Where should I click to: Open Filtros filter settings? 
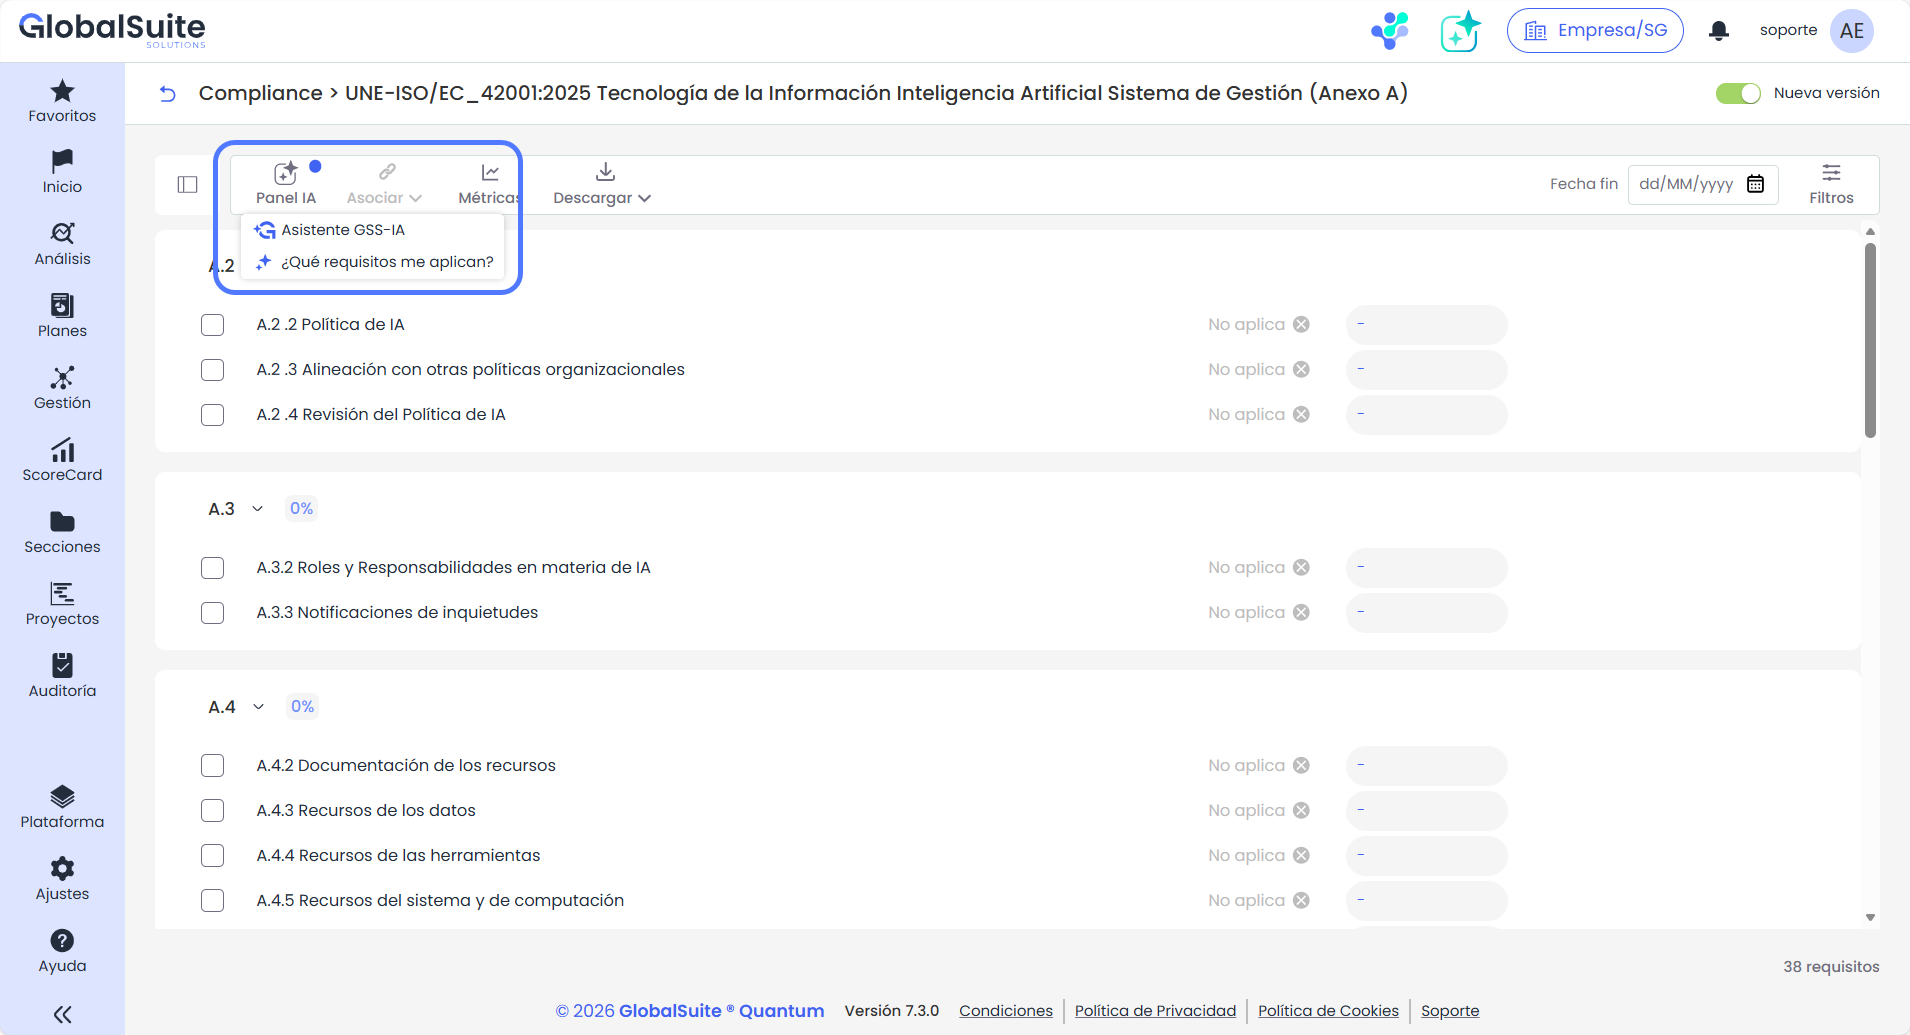pyautogui.click(x=1830, y=184)
